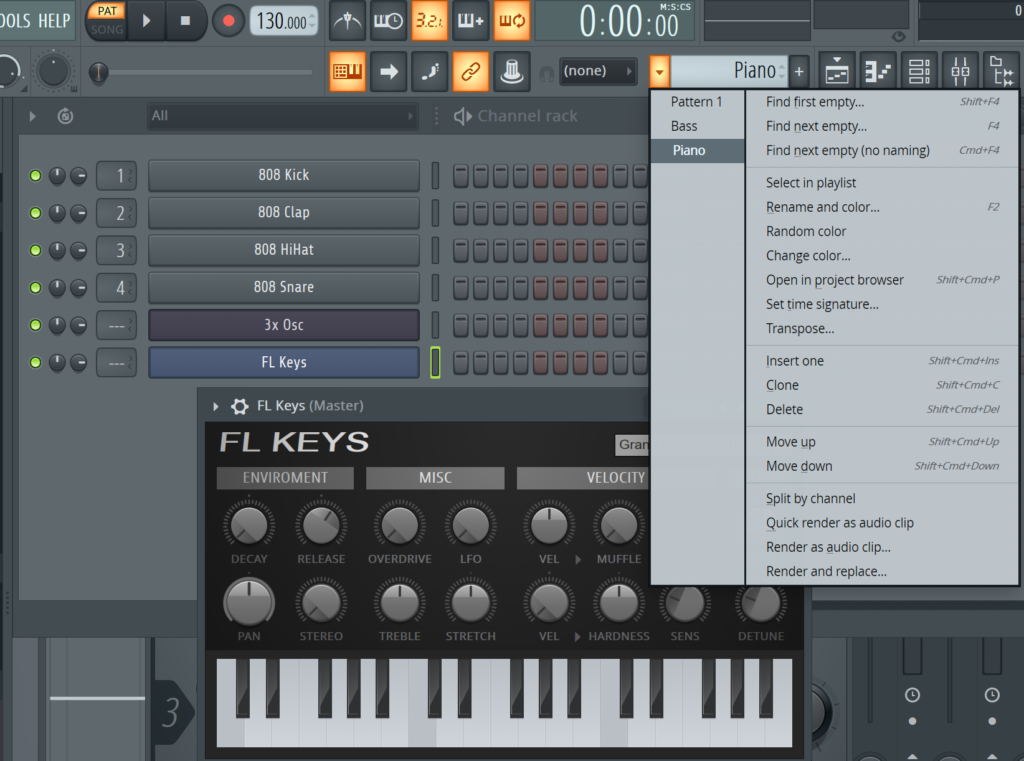Toggle the countdown before recording icon

(x=430, y=21)
